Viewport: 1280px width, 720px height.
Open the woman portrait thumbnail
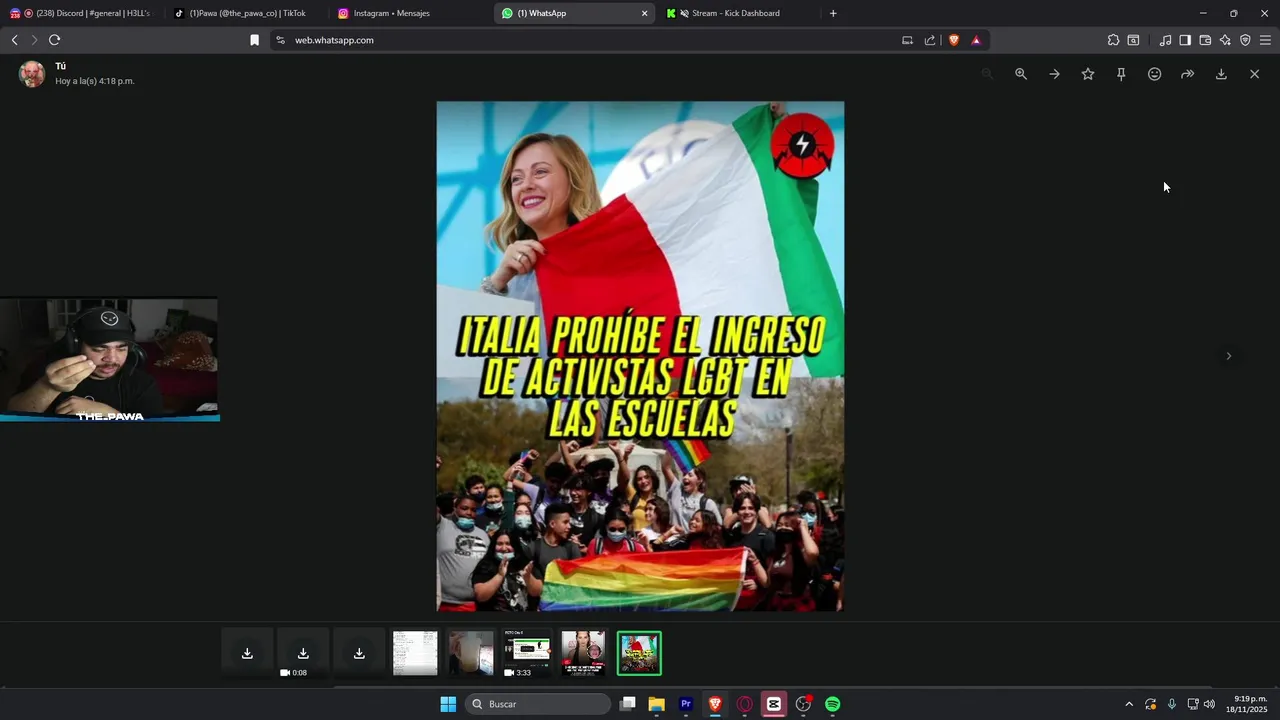583,654
